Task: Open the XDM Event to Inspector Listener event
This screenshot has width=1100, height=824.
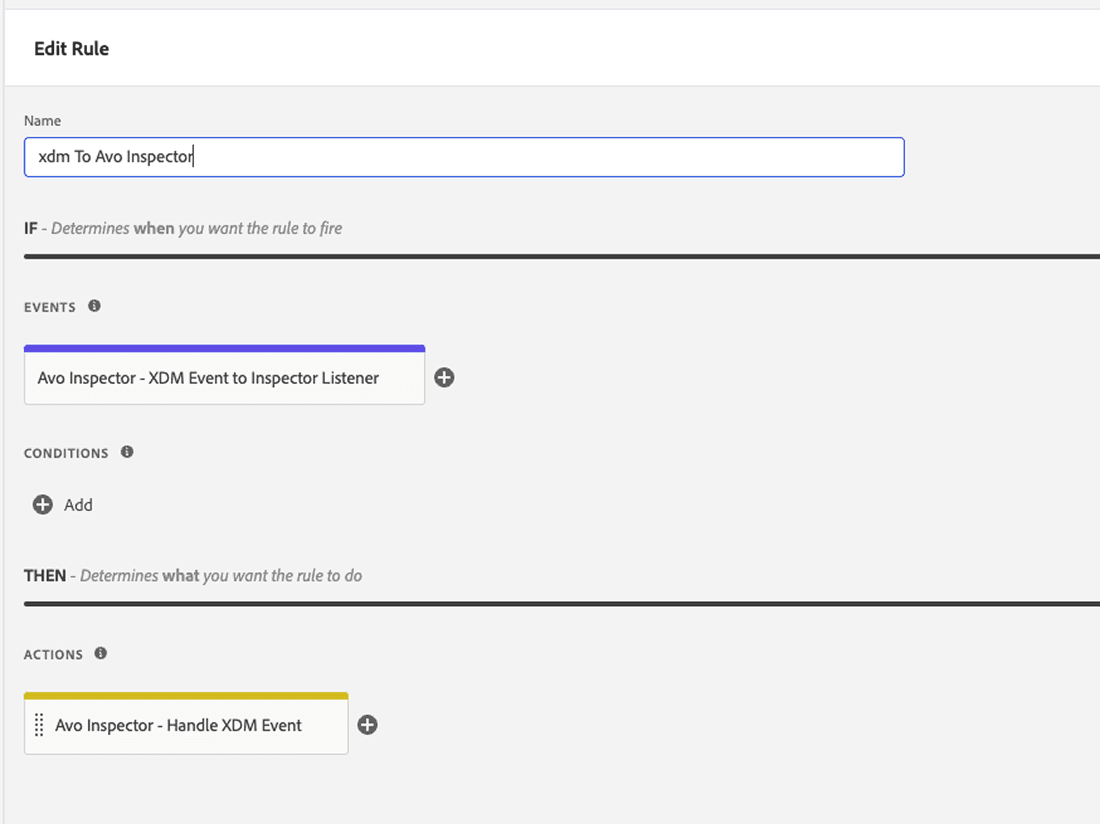Action: [x=208, y=378]
